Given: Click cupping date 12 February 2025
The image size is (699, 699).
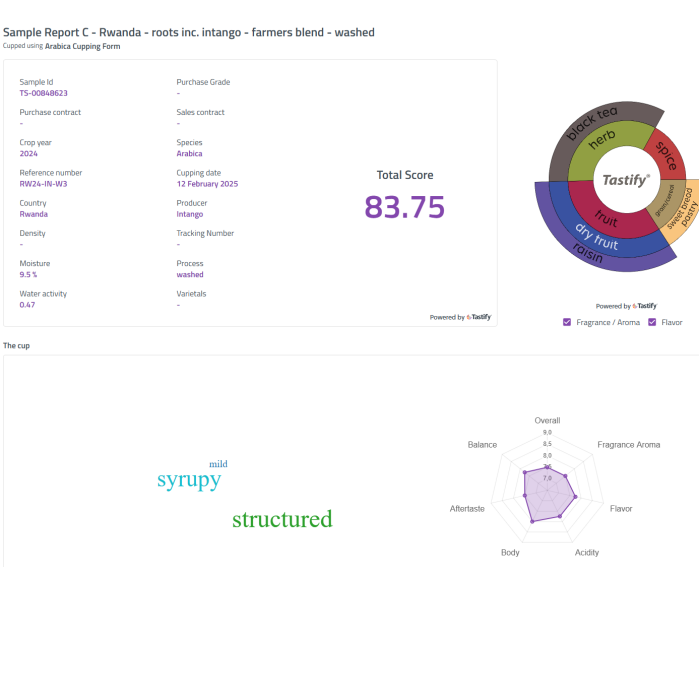Looking at the screenshot, I should 207,184.
